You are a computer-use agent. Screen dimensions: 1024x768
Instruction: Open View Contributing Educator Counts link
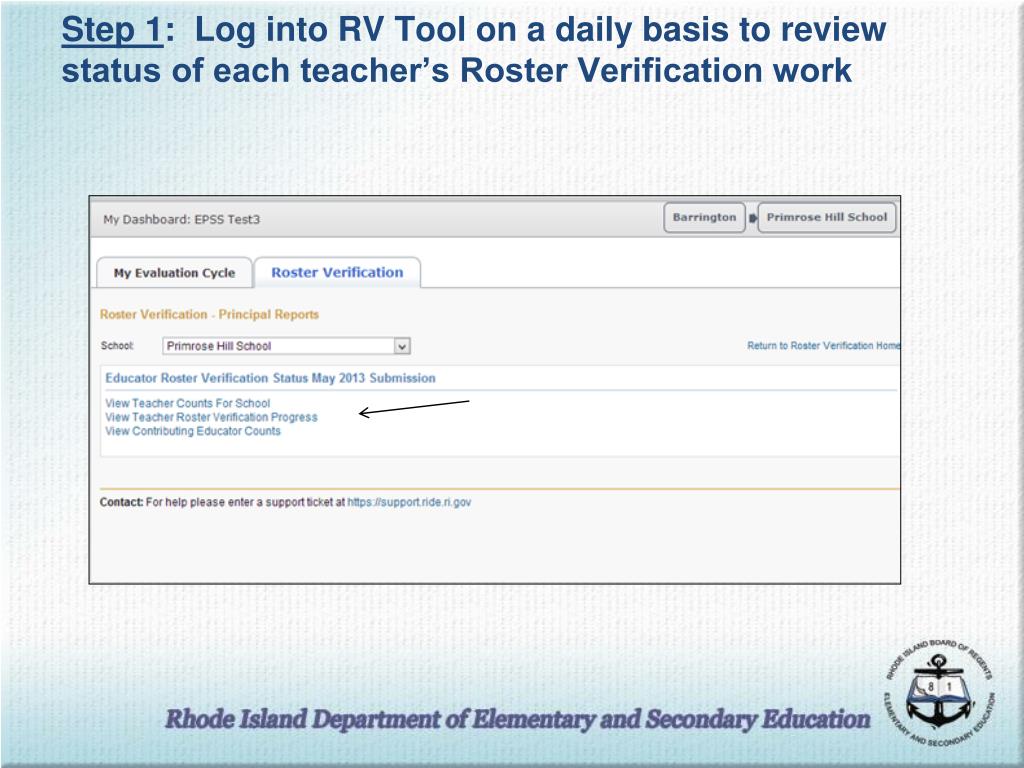pyautogui.click(x=193, y=431)
